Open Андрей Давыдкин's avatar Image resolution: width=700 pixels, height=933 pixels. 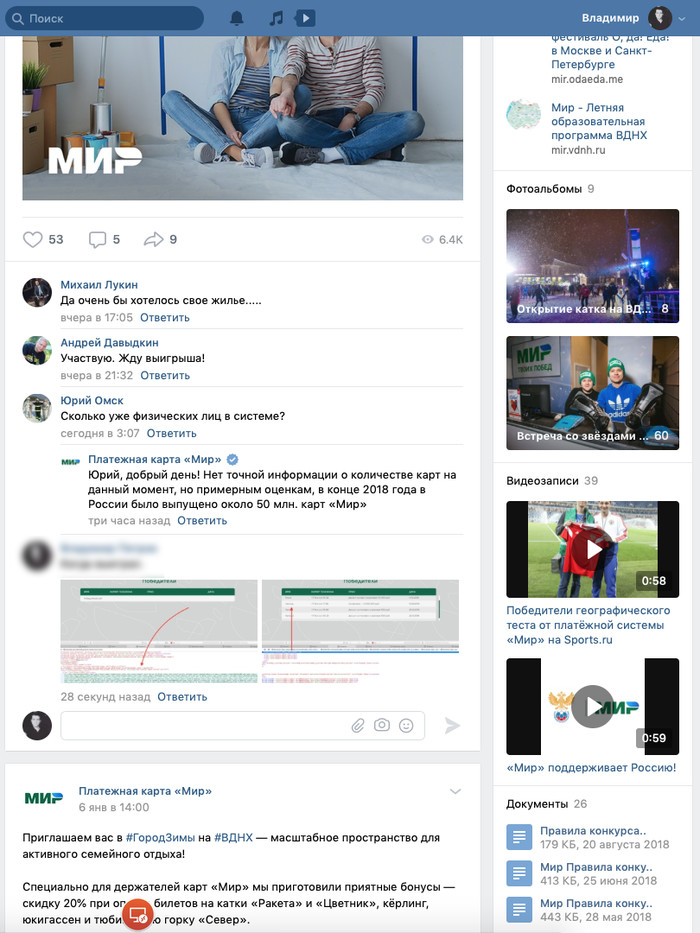(37, 350)
